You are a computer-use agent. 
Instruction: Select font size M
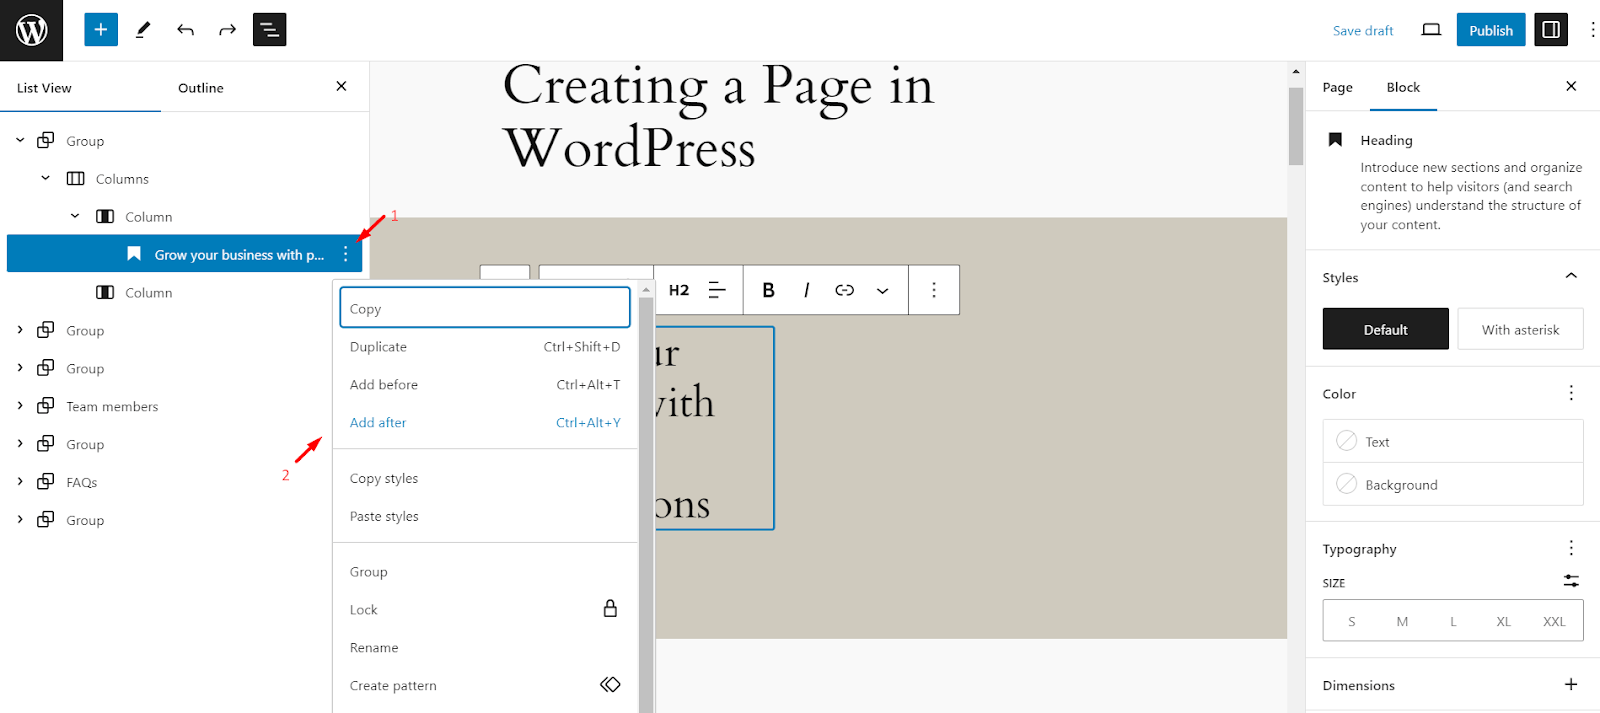coord(1402,621)
